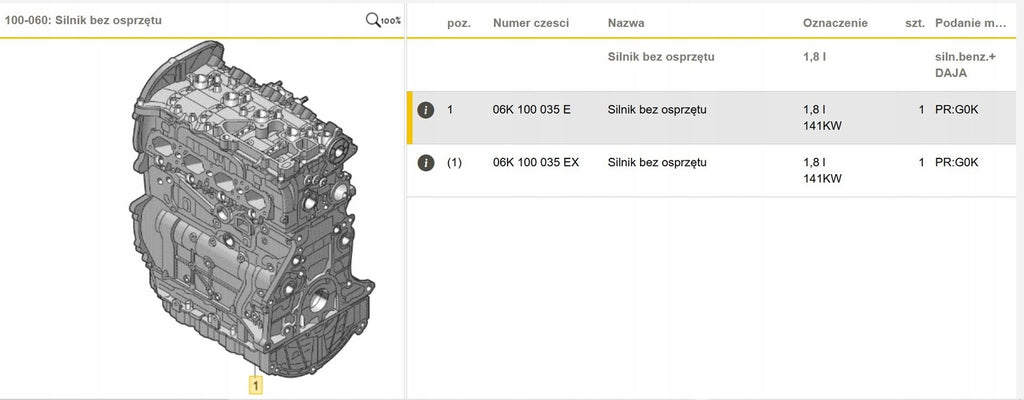Viewport: 1024px width, 400px height.
Task: Click the szt. column header
Action: click(x=914, y=22)
